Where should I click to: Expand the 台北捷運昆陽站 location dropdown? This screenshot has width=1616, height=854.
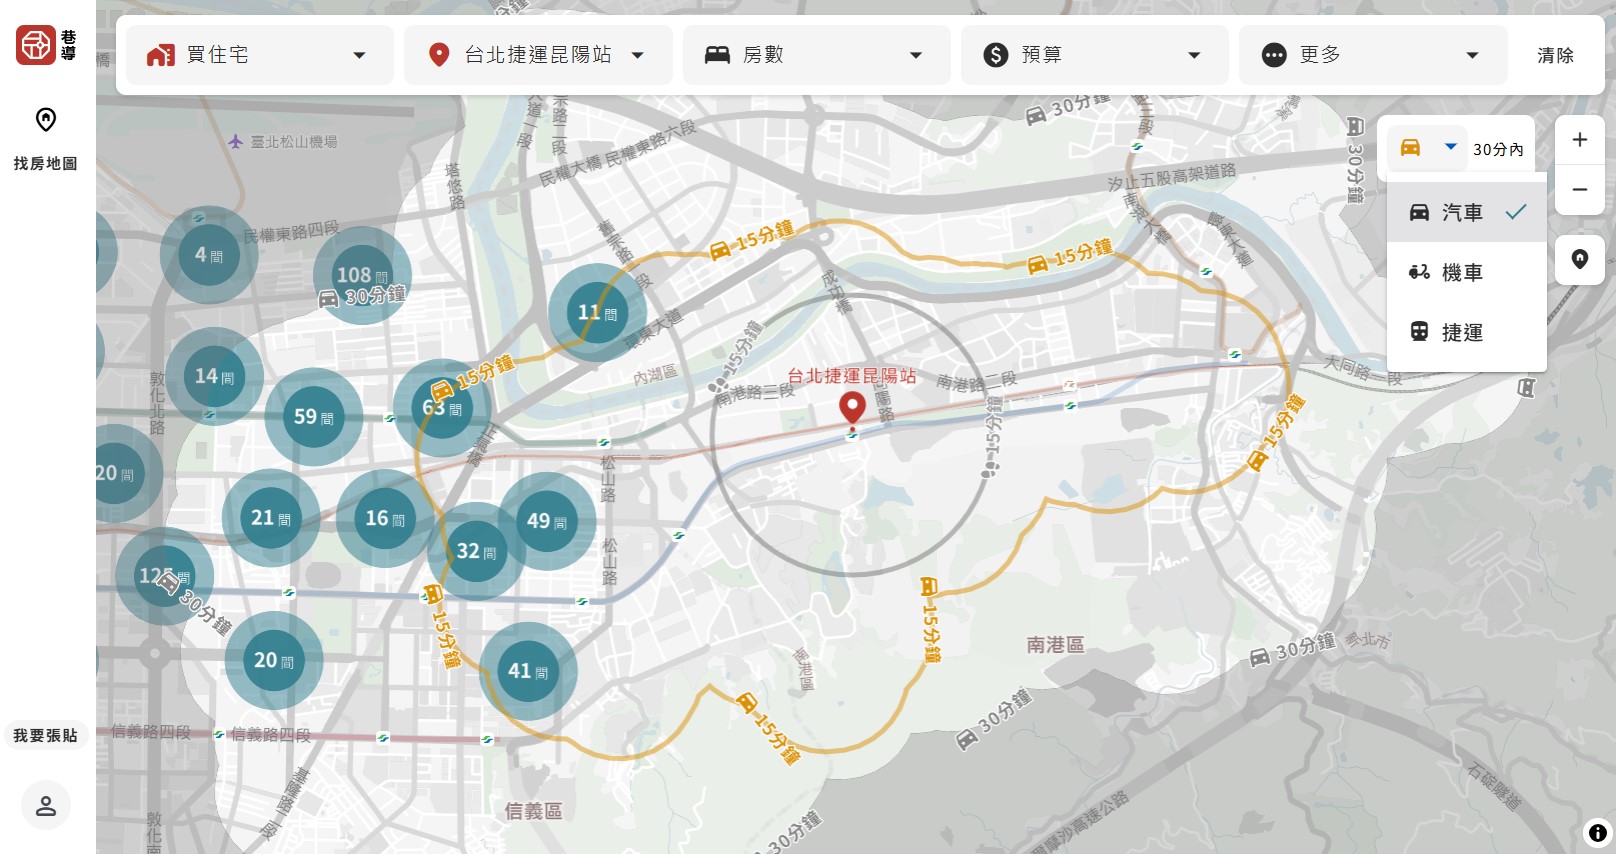pos(538,55)
